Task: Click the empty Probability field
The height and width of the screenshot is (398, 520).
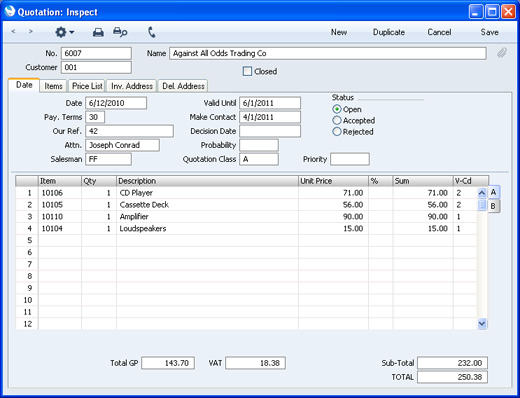Action: [259, 145]
